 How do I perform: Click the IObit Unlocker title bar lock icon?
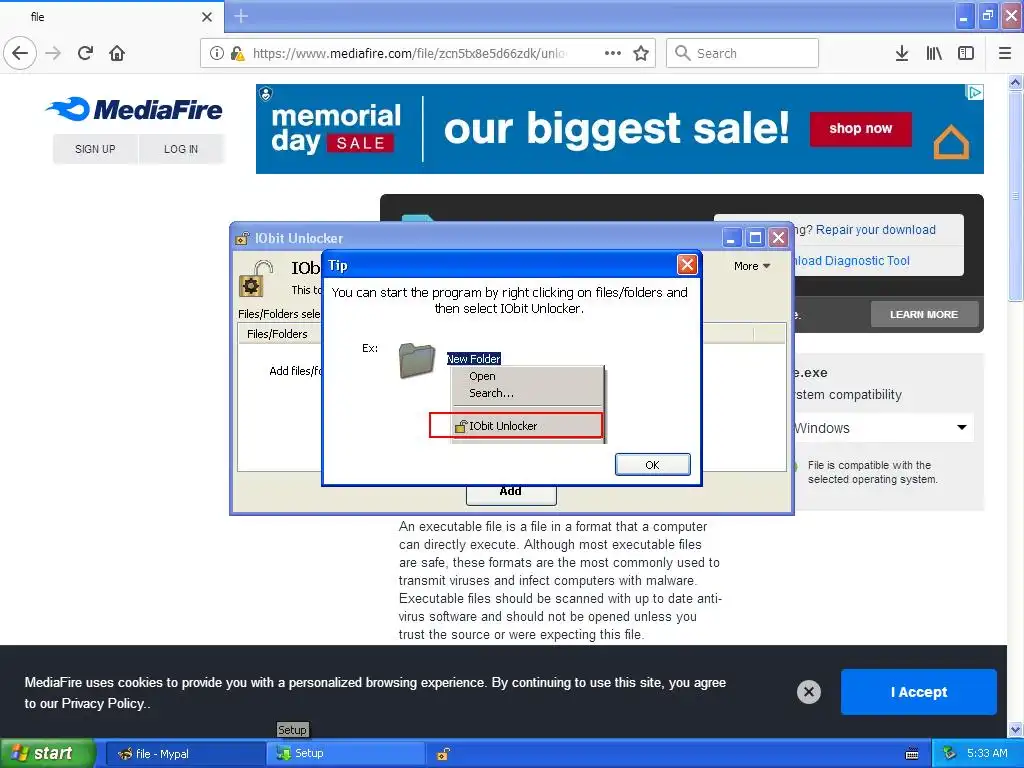pos(242,238)
